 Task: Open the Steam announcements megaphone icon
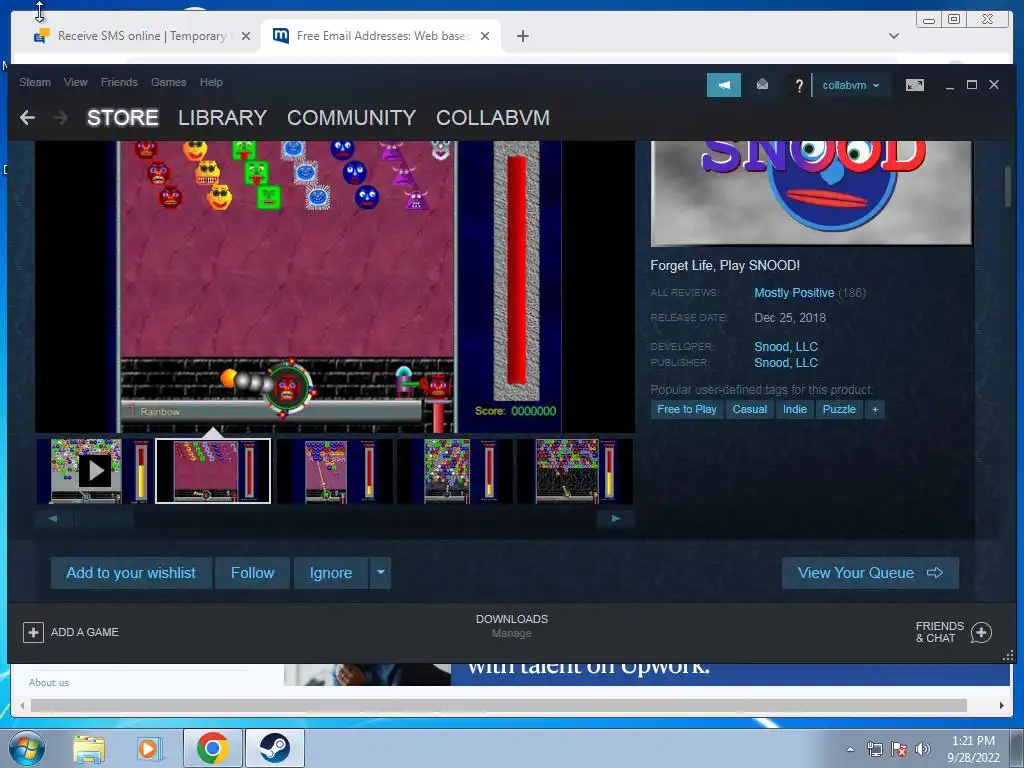pyautogui.click(x=724, y=85)
